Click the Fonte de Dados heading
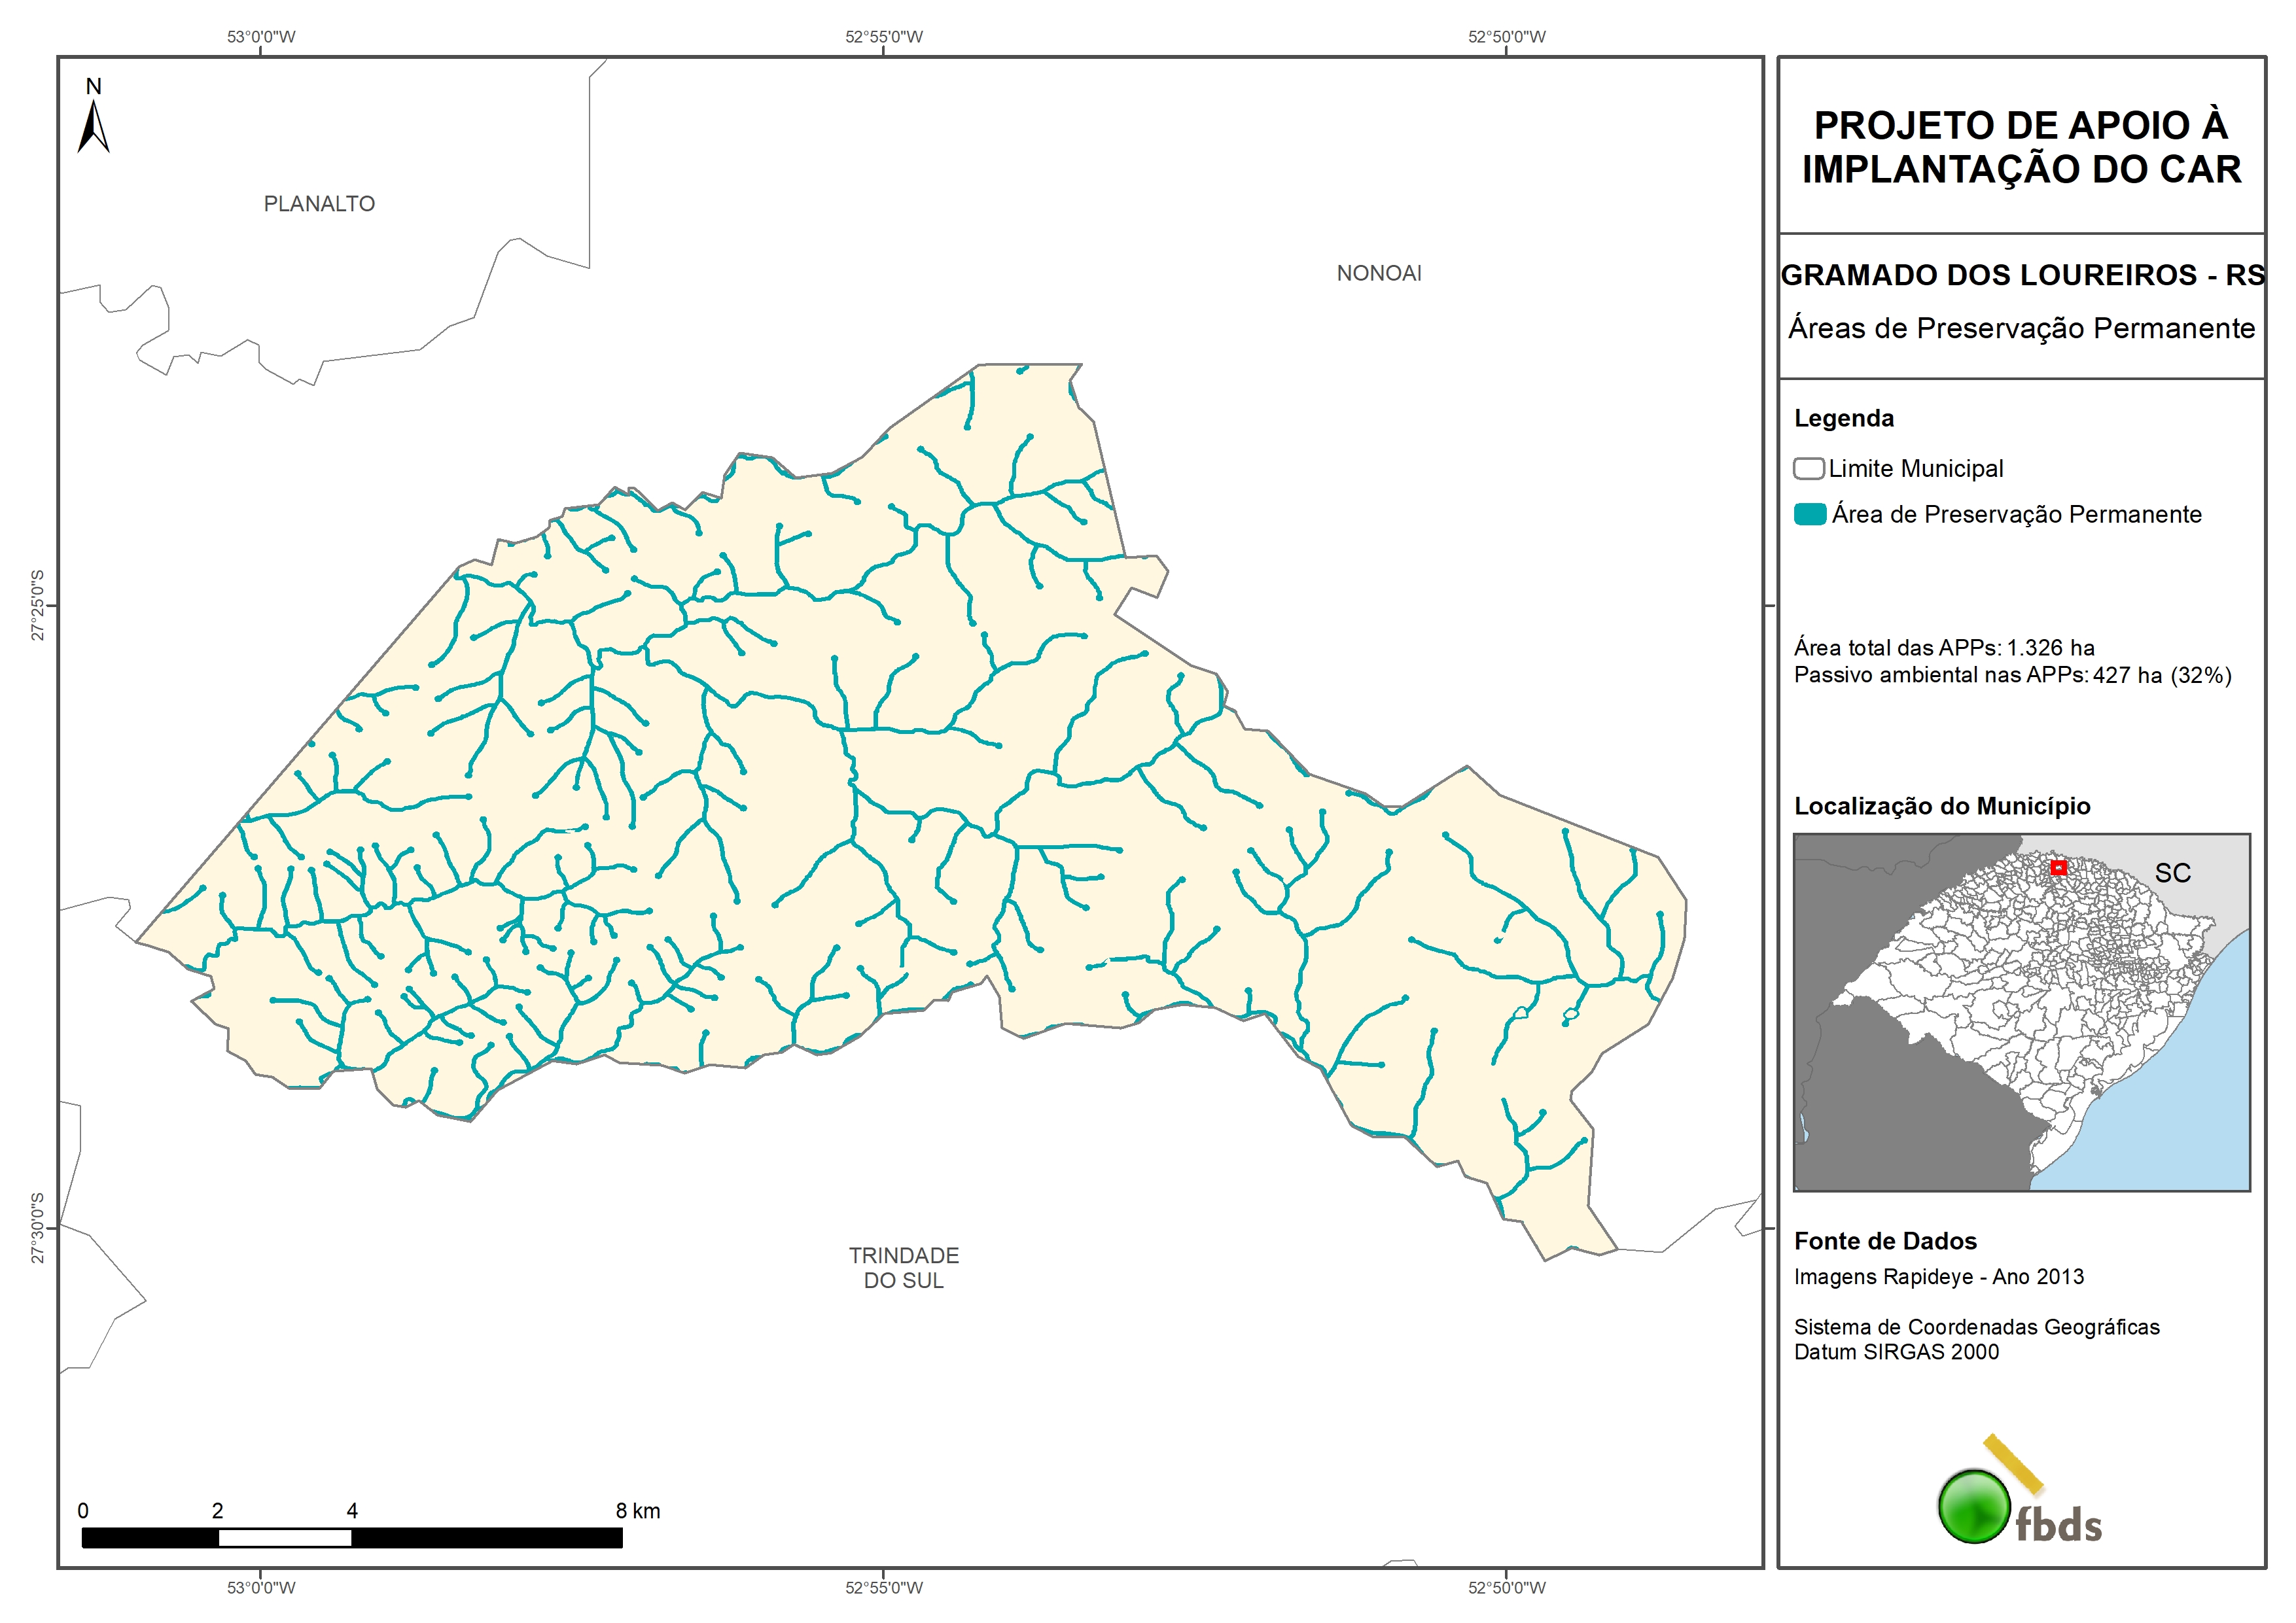 pyautogui.click(x=1885, y=1241)
